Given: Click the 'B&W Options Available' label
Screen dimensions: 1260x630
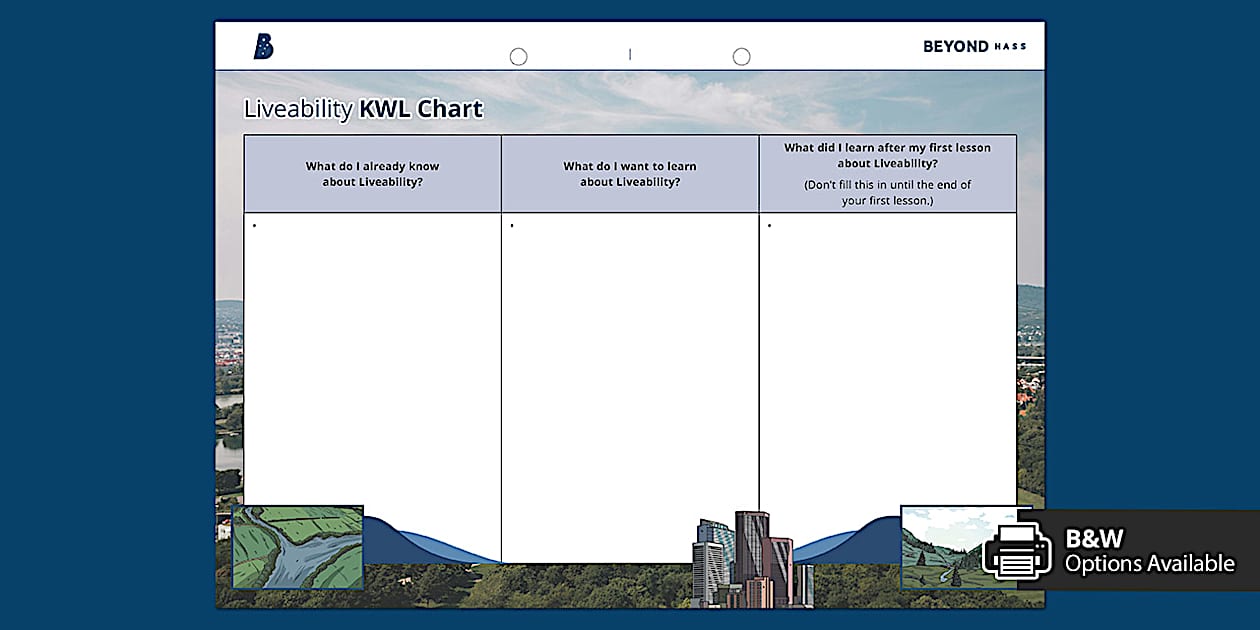Looking at the screenshot, I should click(1148, 551).
